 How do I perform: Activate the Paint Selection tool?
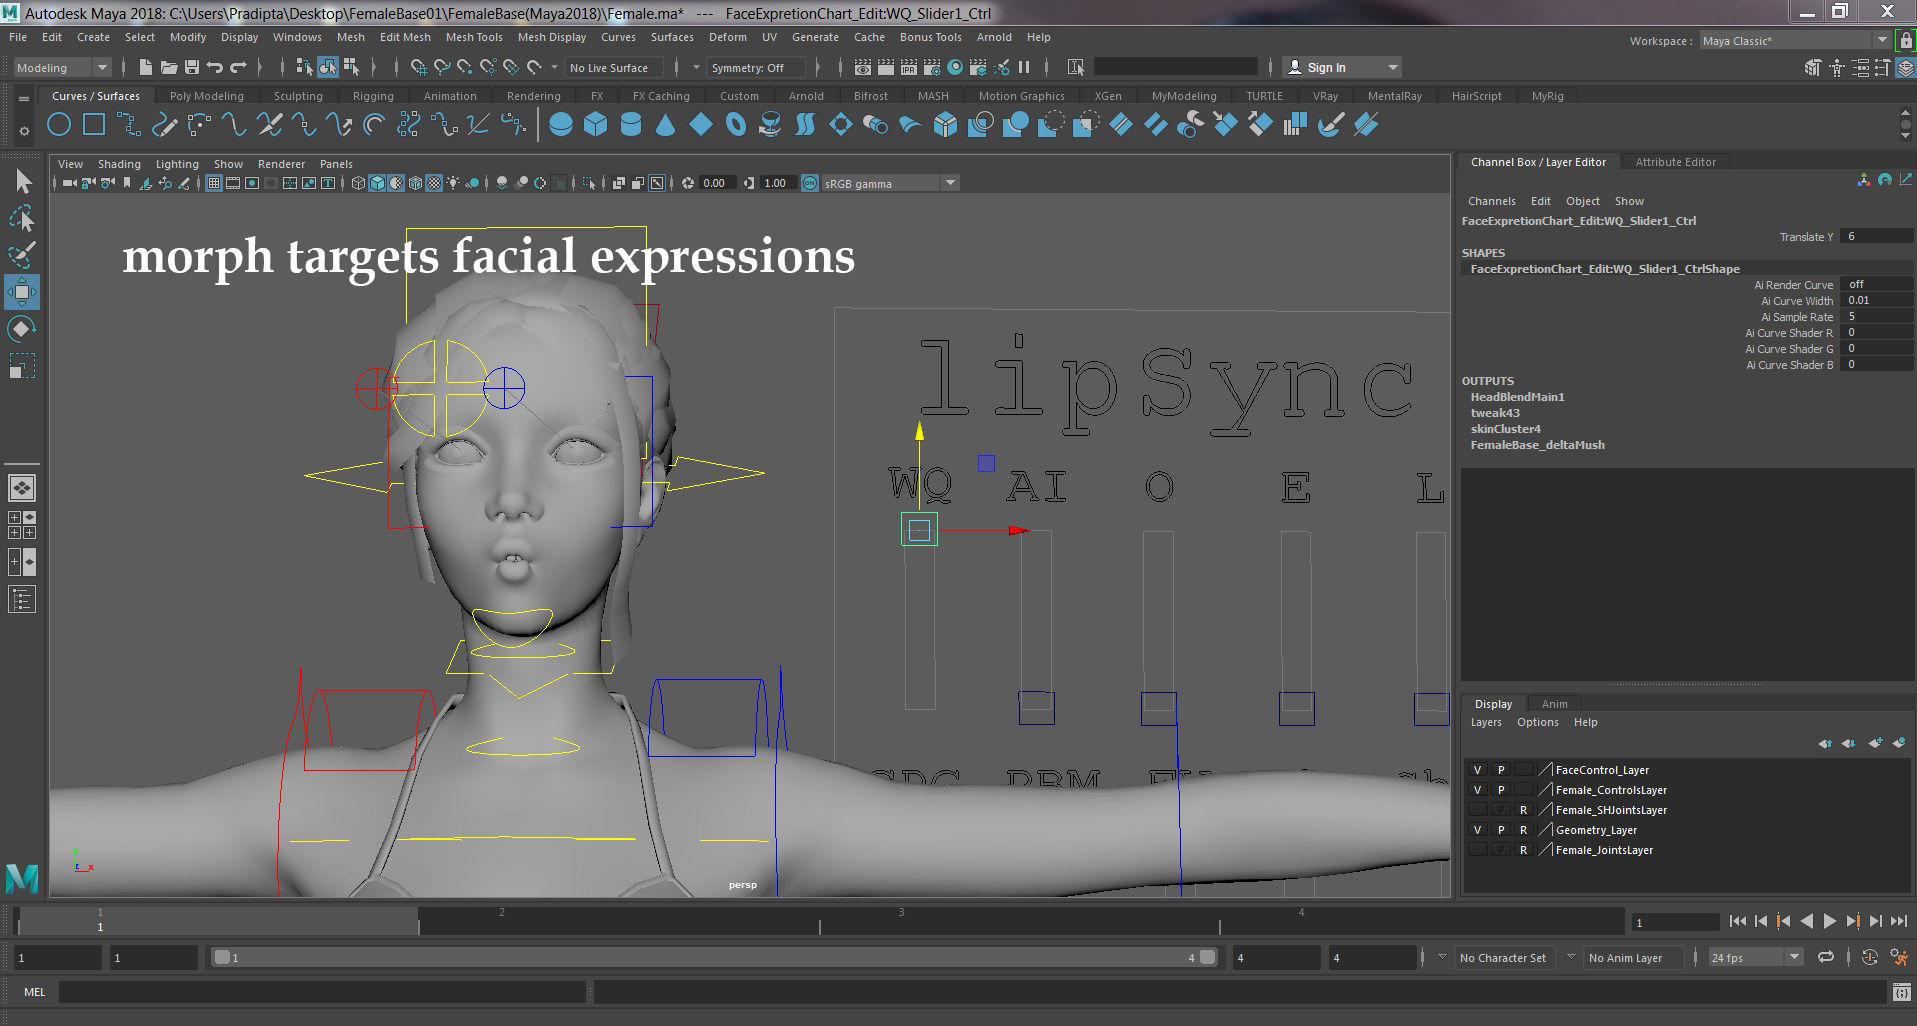[23, 255]
